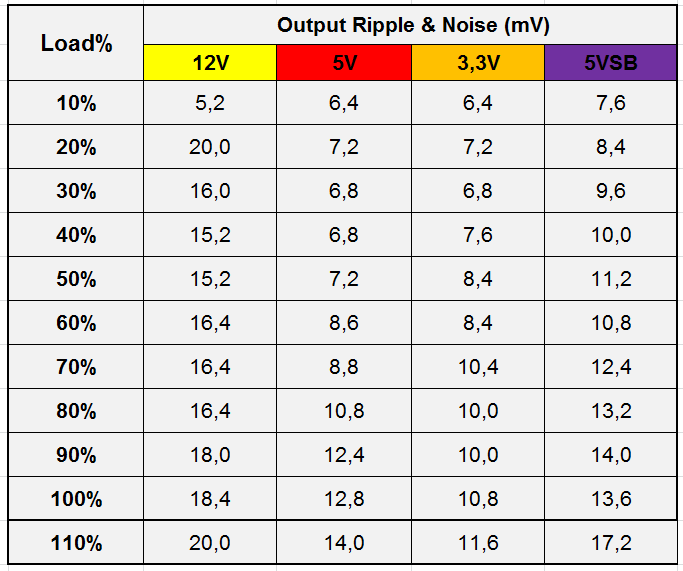Image resolution: width=683 pixels, height=571 pixels.
Task: Click the 110% load row label
Action: (x=76, y=543)
